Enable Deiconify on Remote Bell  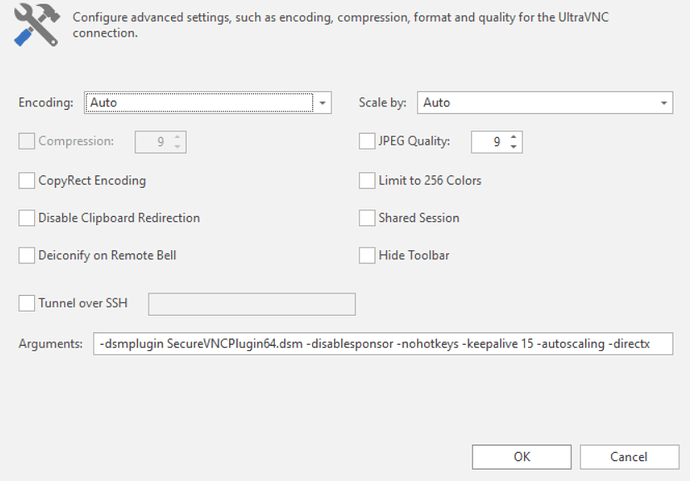27,255
